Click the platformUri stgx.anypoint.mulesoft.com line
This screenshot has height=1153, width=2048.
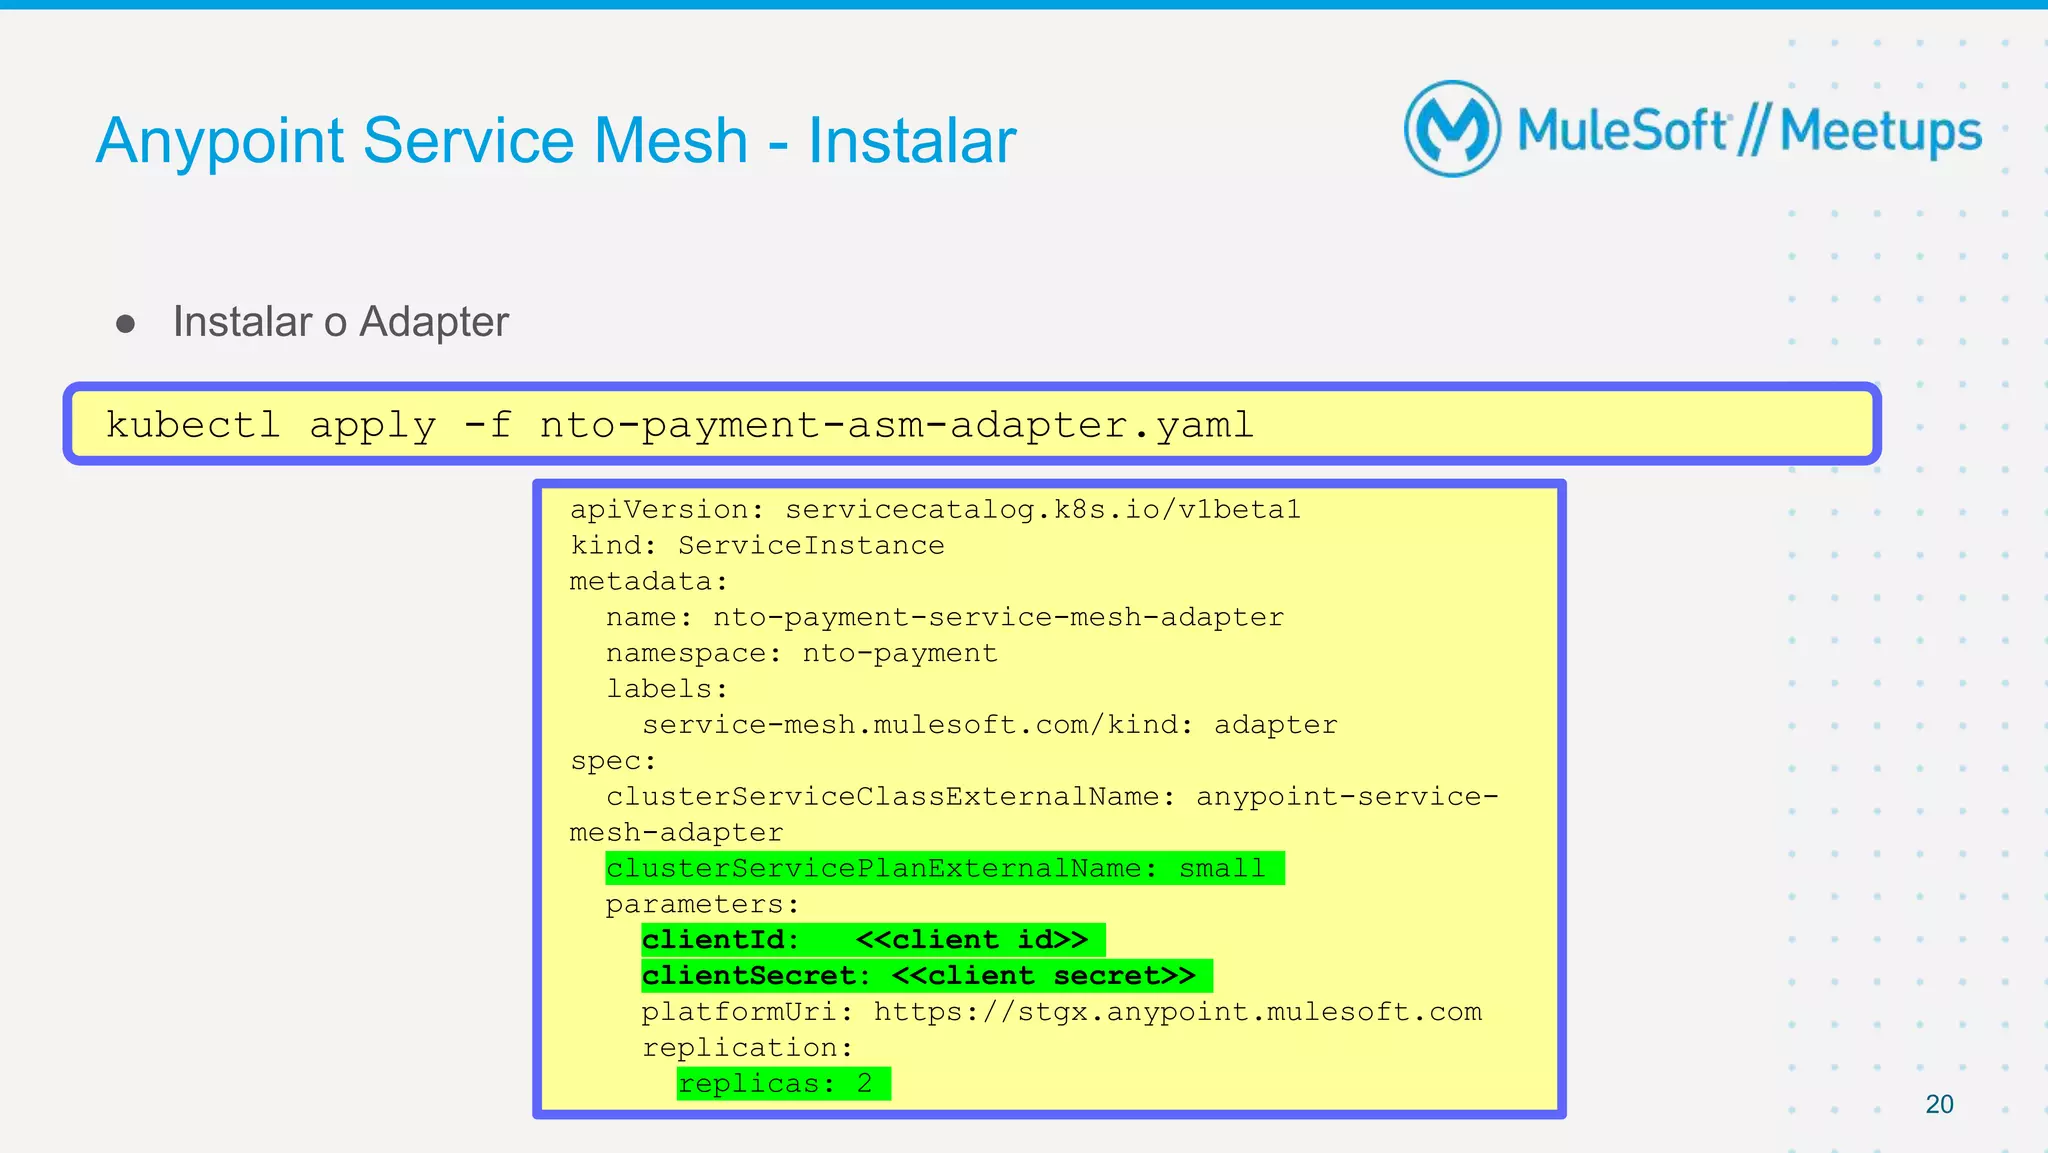[1062, 1012]
